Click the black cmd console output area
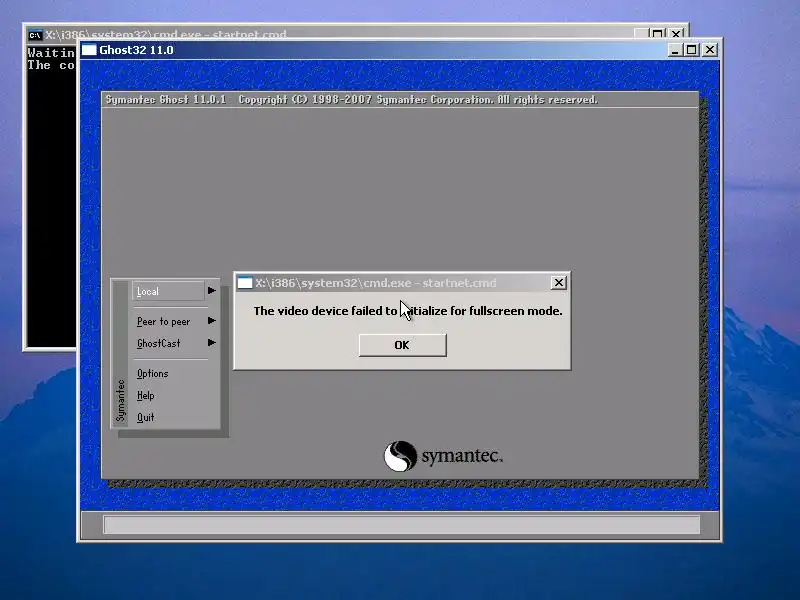This screenshot has height=600, width=800. pos(51,195)
